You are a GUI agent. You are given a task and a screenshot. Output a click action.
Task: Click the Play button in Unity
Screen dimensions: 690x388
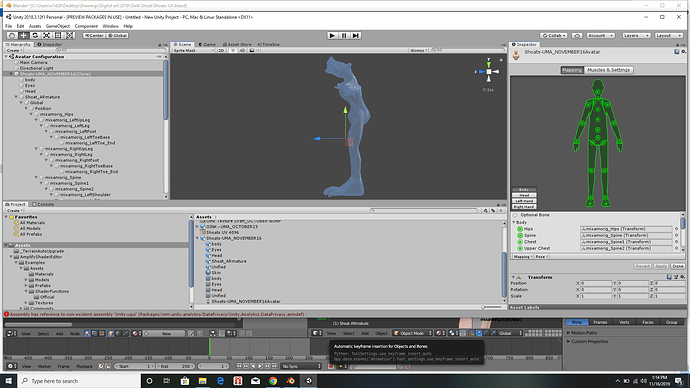[x=332, y=35]
